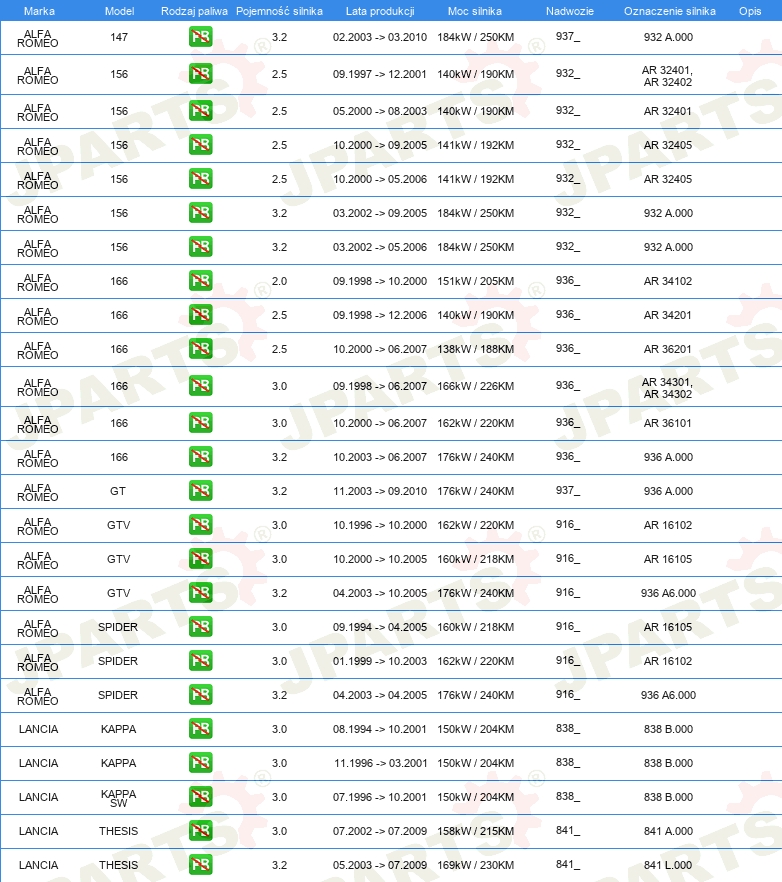Screen dimensions: 782x882
Task: Click the power value 166kW / 226KM
Action: [475, 386]
